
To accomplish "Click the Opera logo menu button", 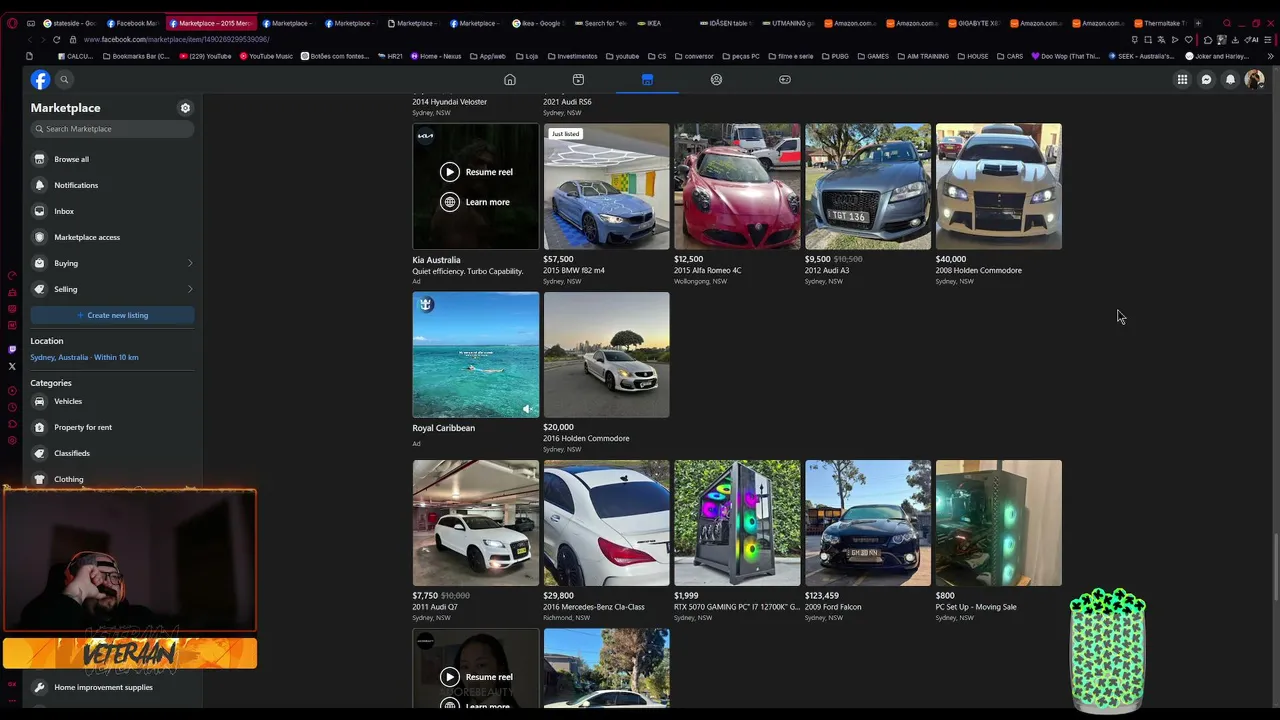I will [12, 23].
